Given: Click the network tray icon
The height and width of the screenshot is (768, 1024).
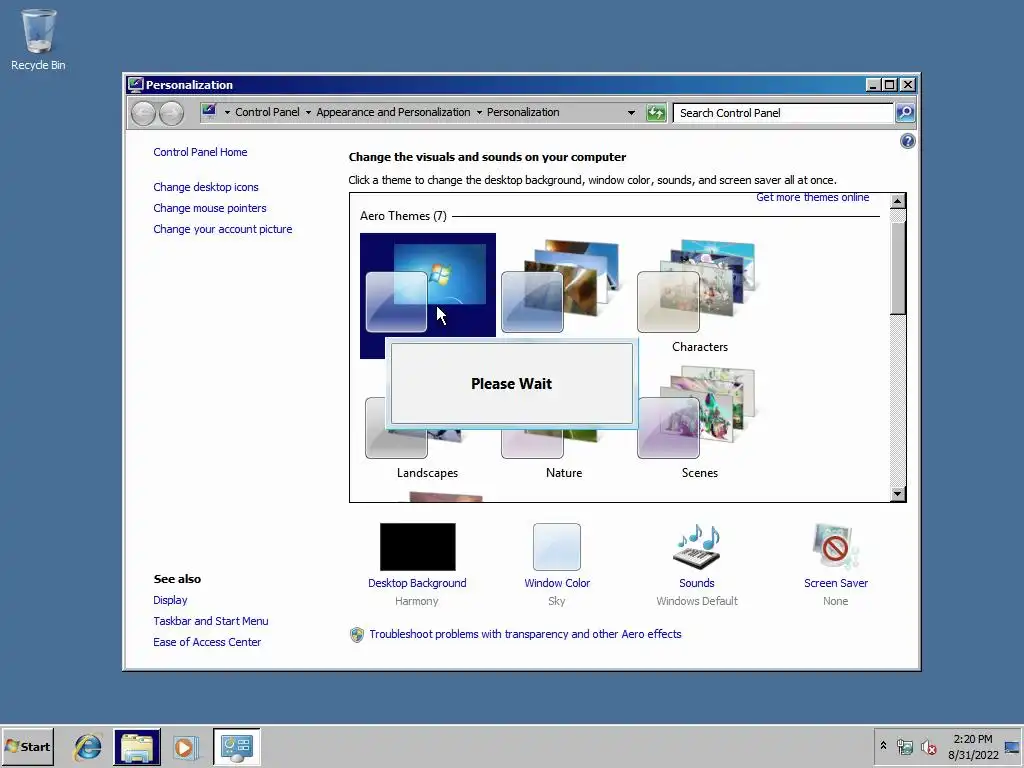Looking at the screenshot, I should click(x=904, y=747).
